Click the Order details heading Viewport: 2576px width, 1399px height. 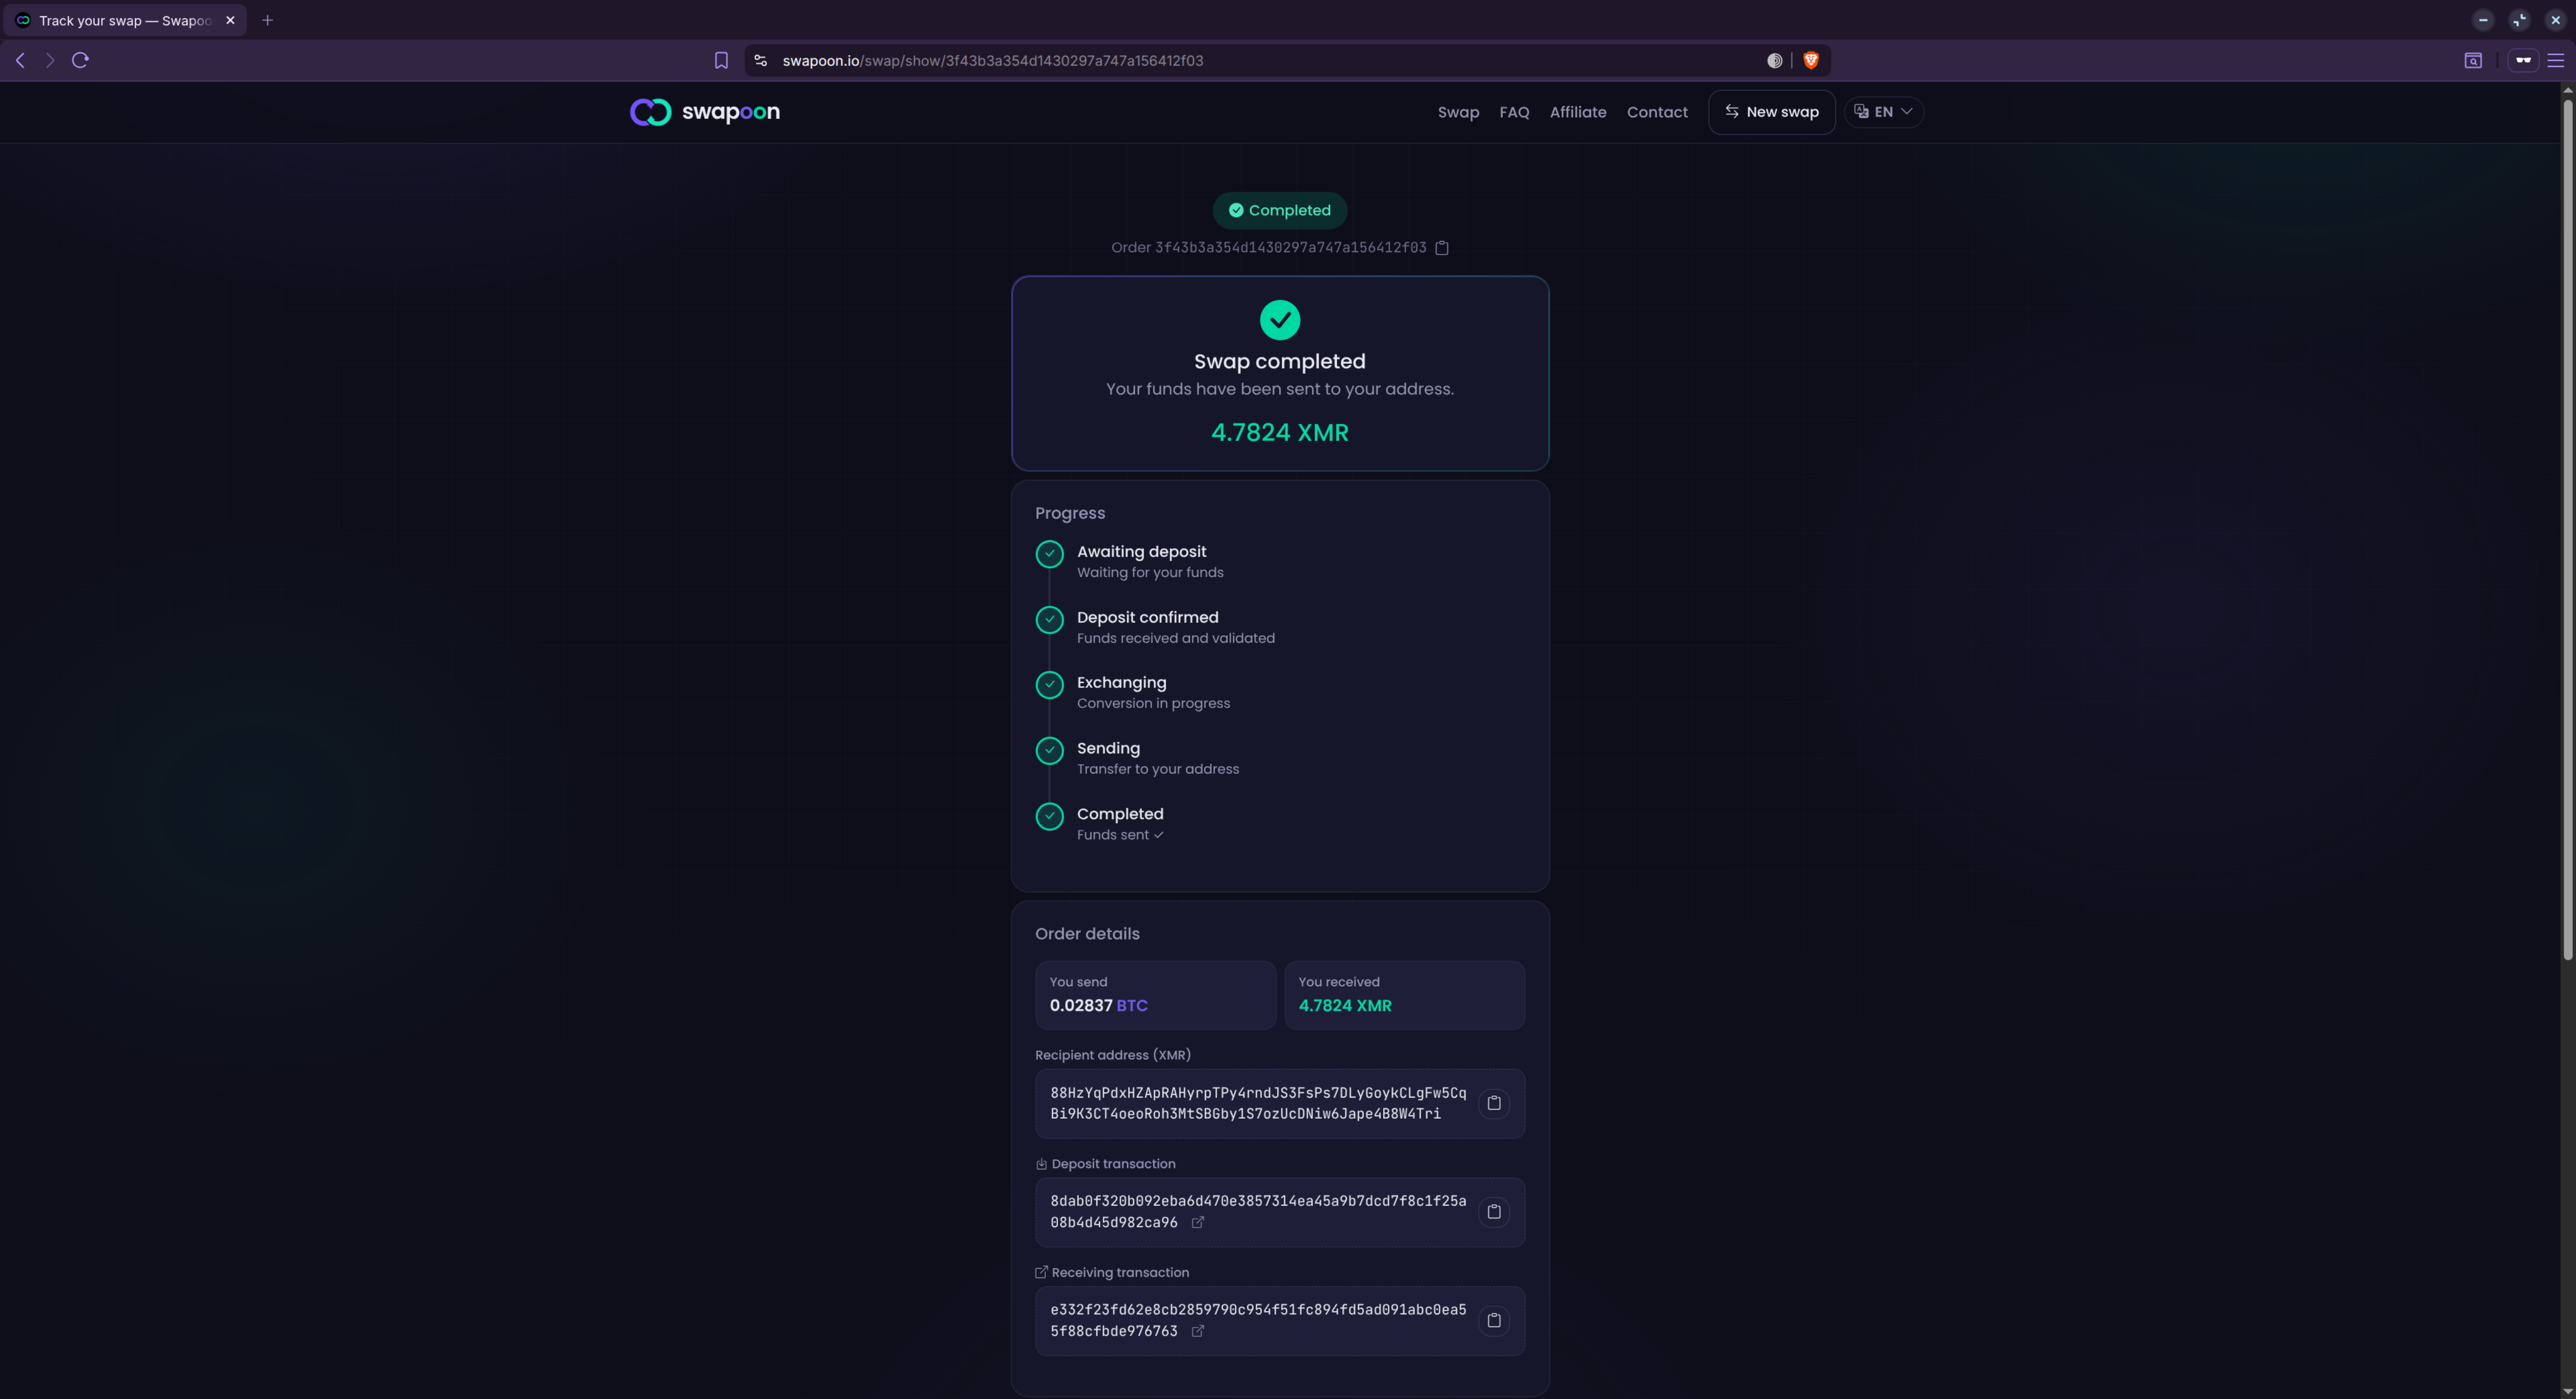click(1087, 934)
